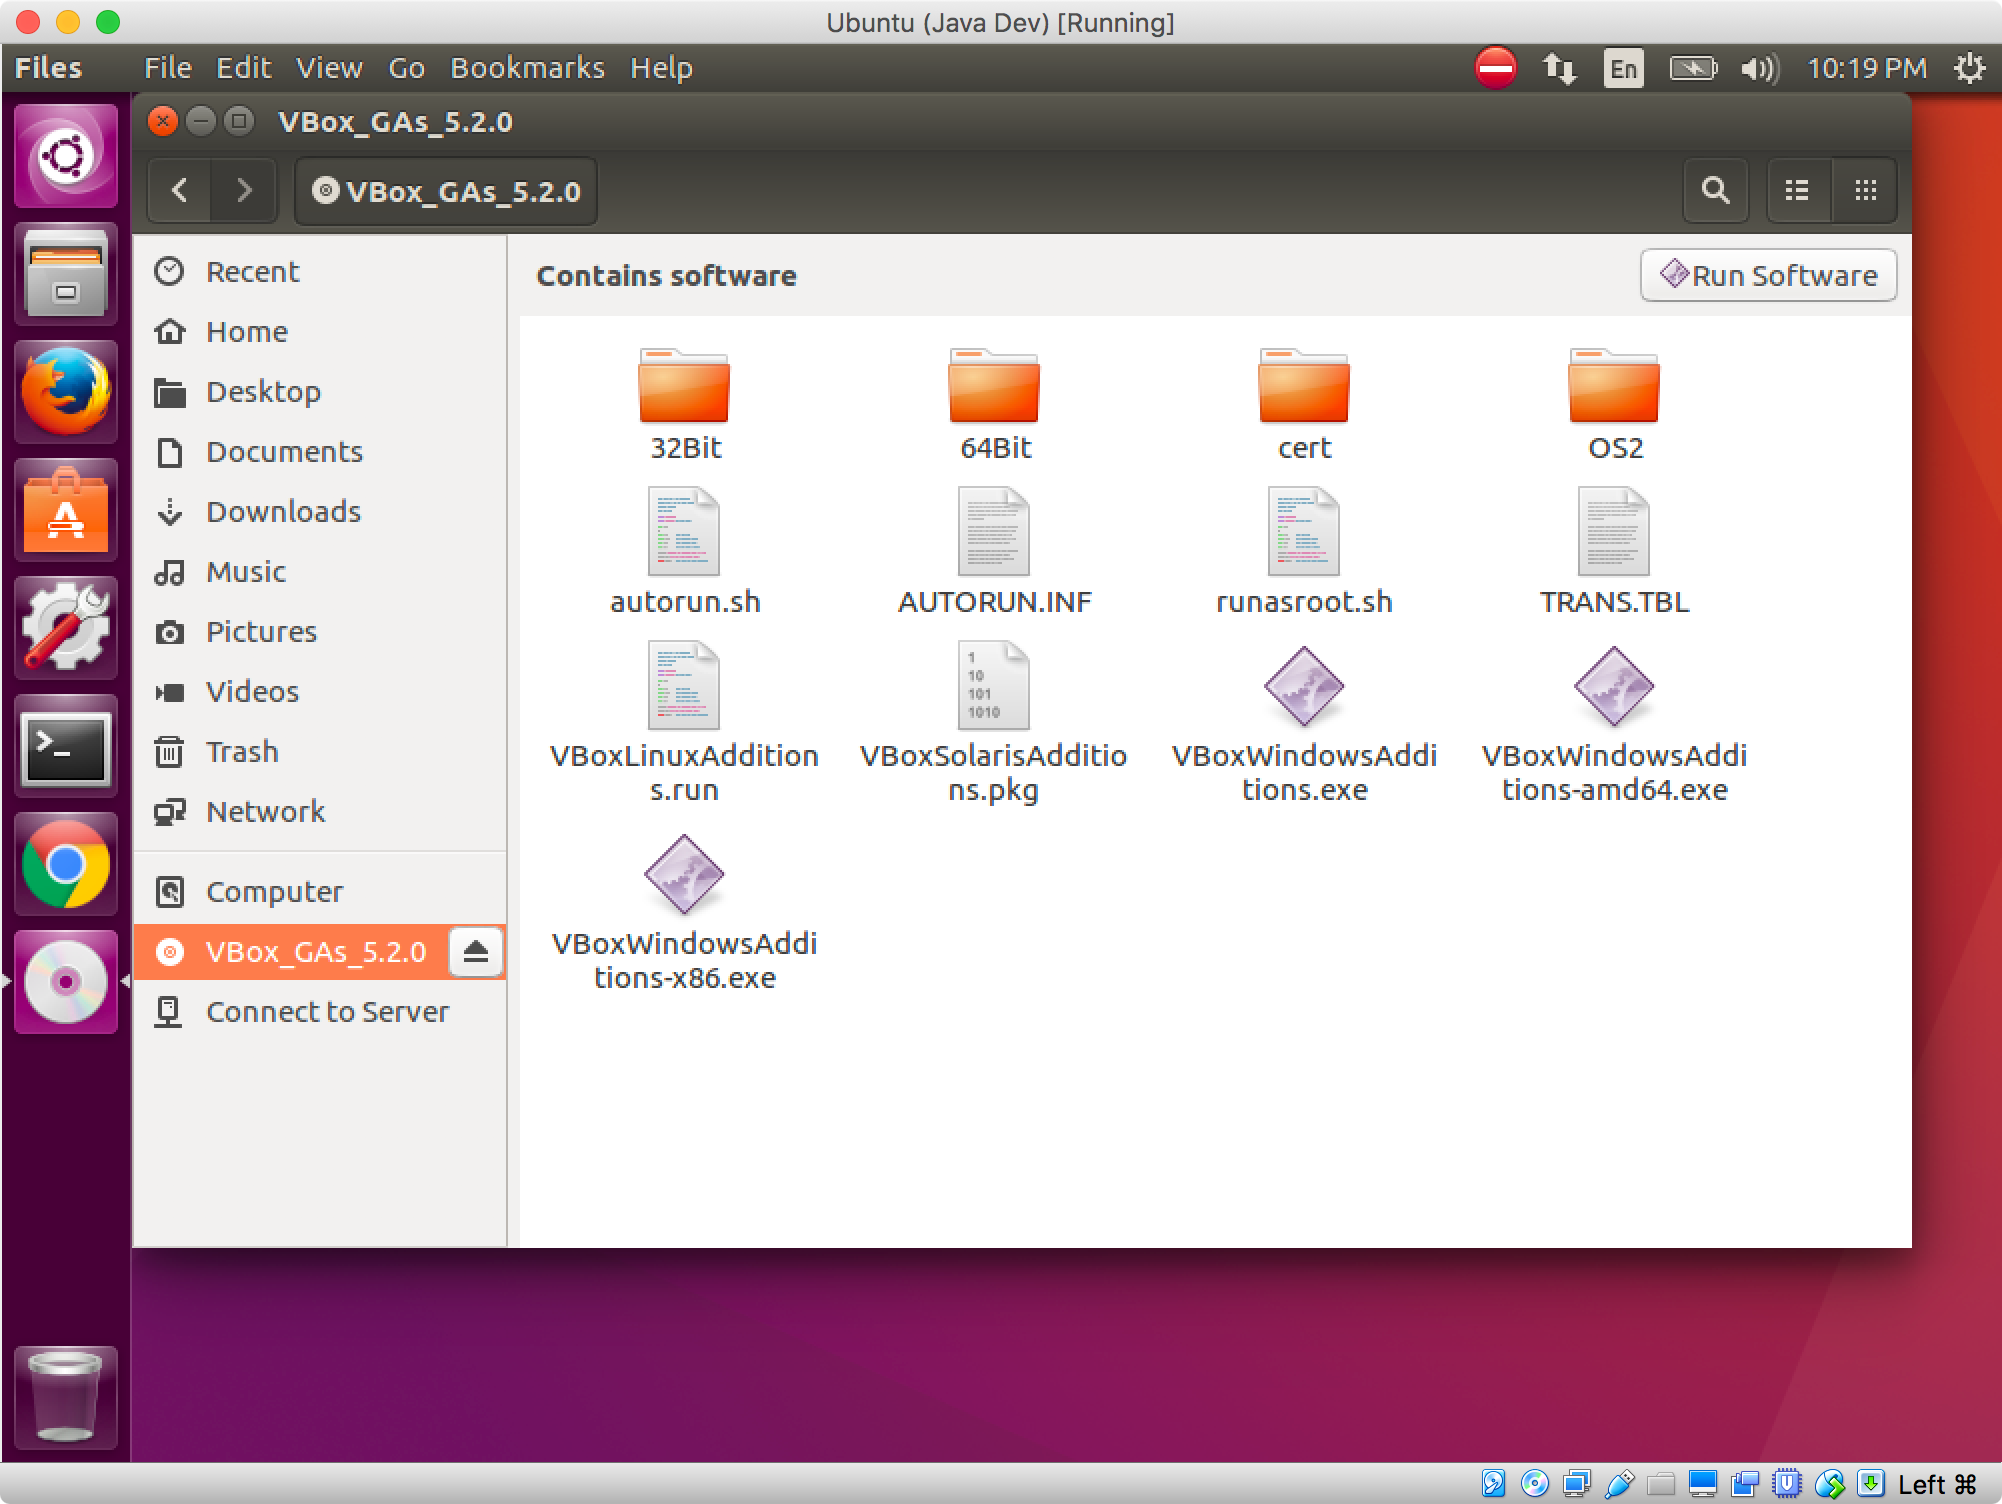Open the View menu
This screenshot has height=1504, width=2002.
[329, 68]
